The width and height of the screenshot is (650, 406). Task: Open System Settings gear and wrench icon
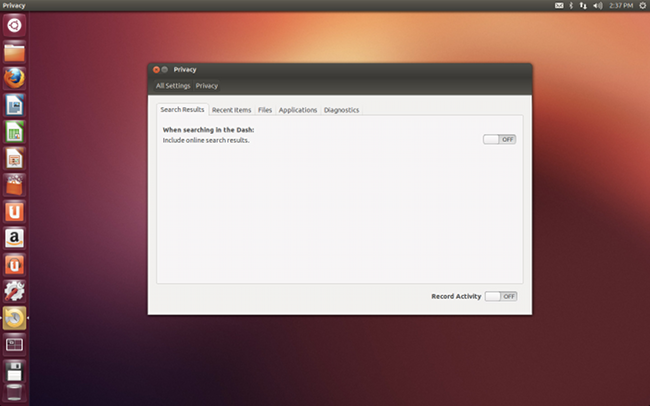tap(15, 291)
